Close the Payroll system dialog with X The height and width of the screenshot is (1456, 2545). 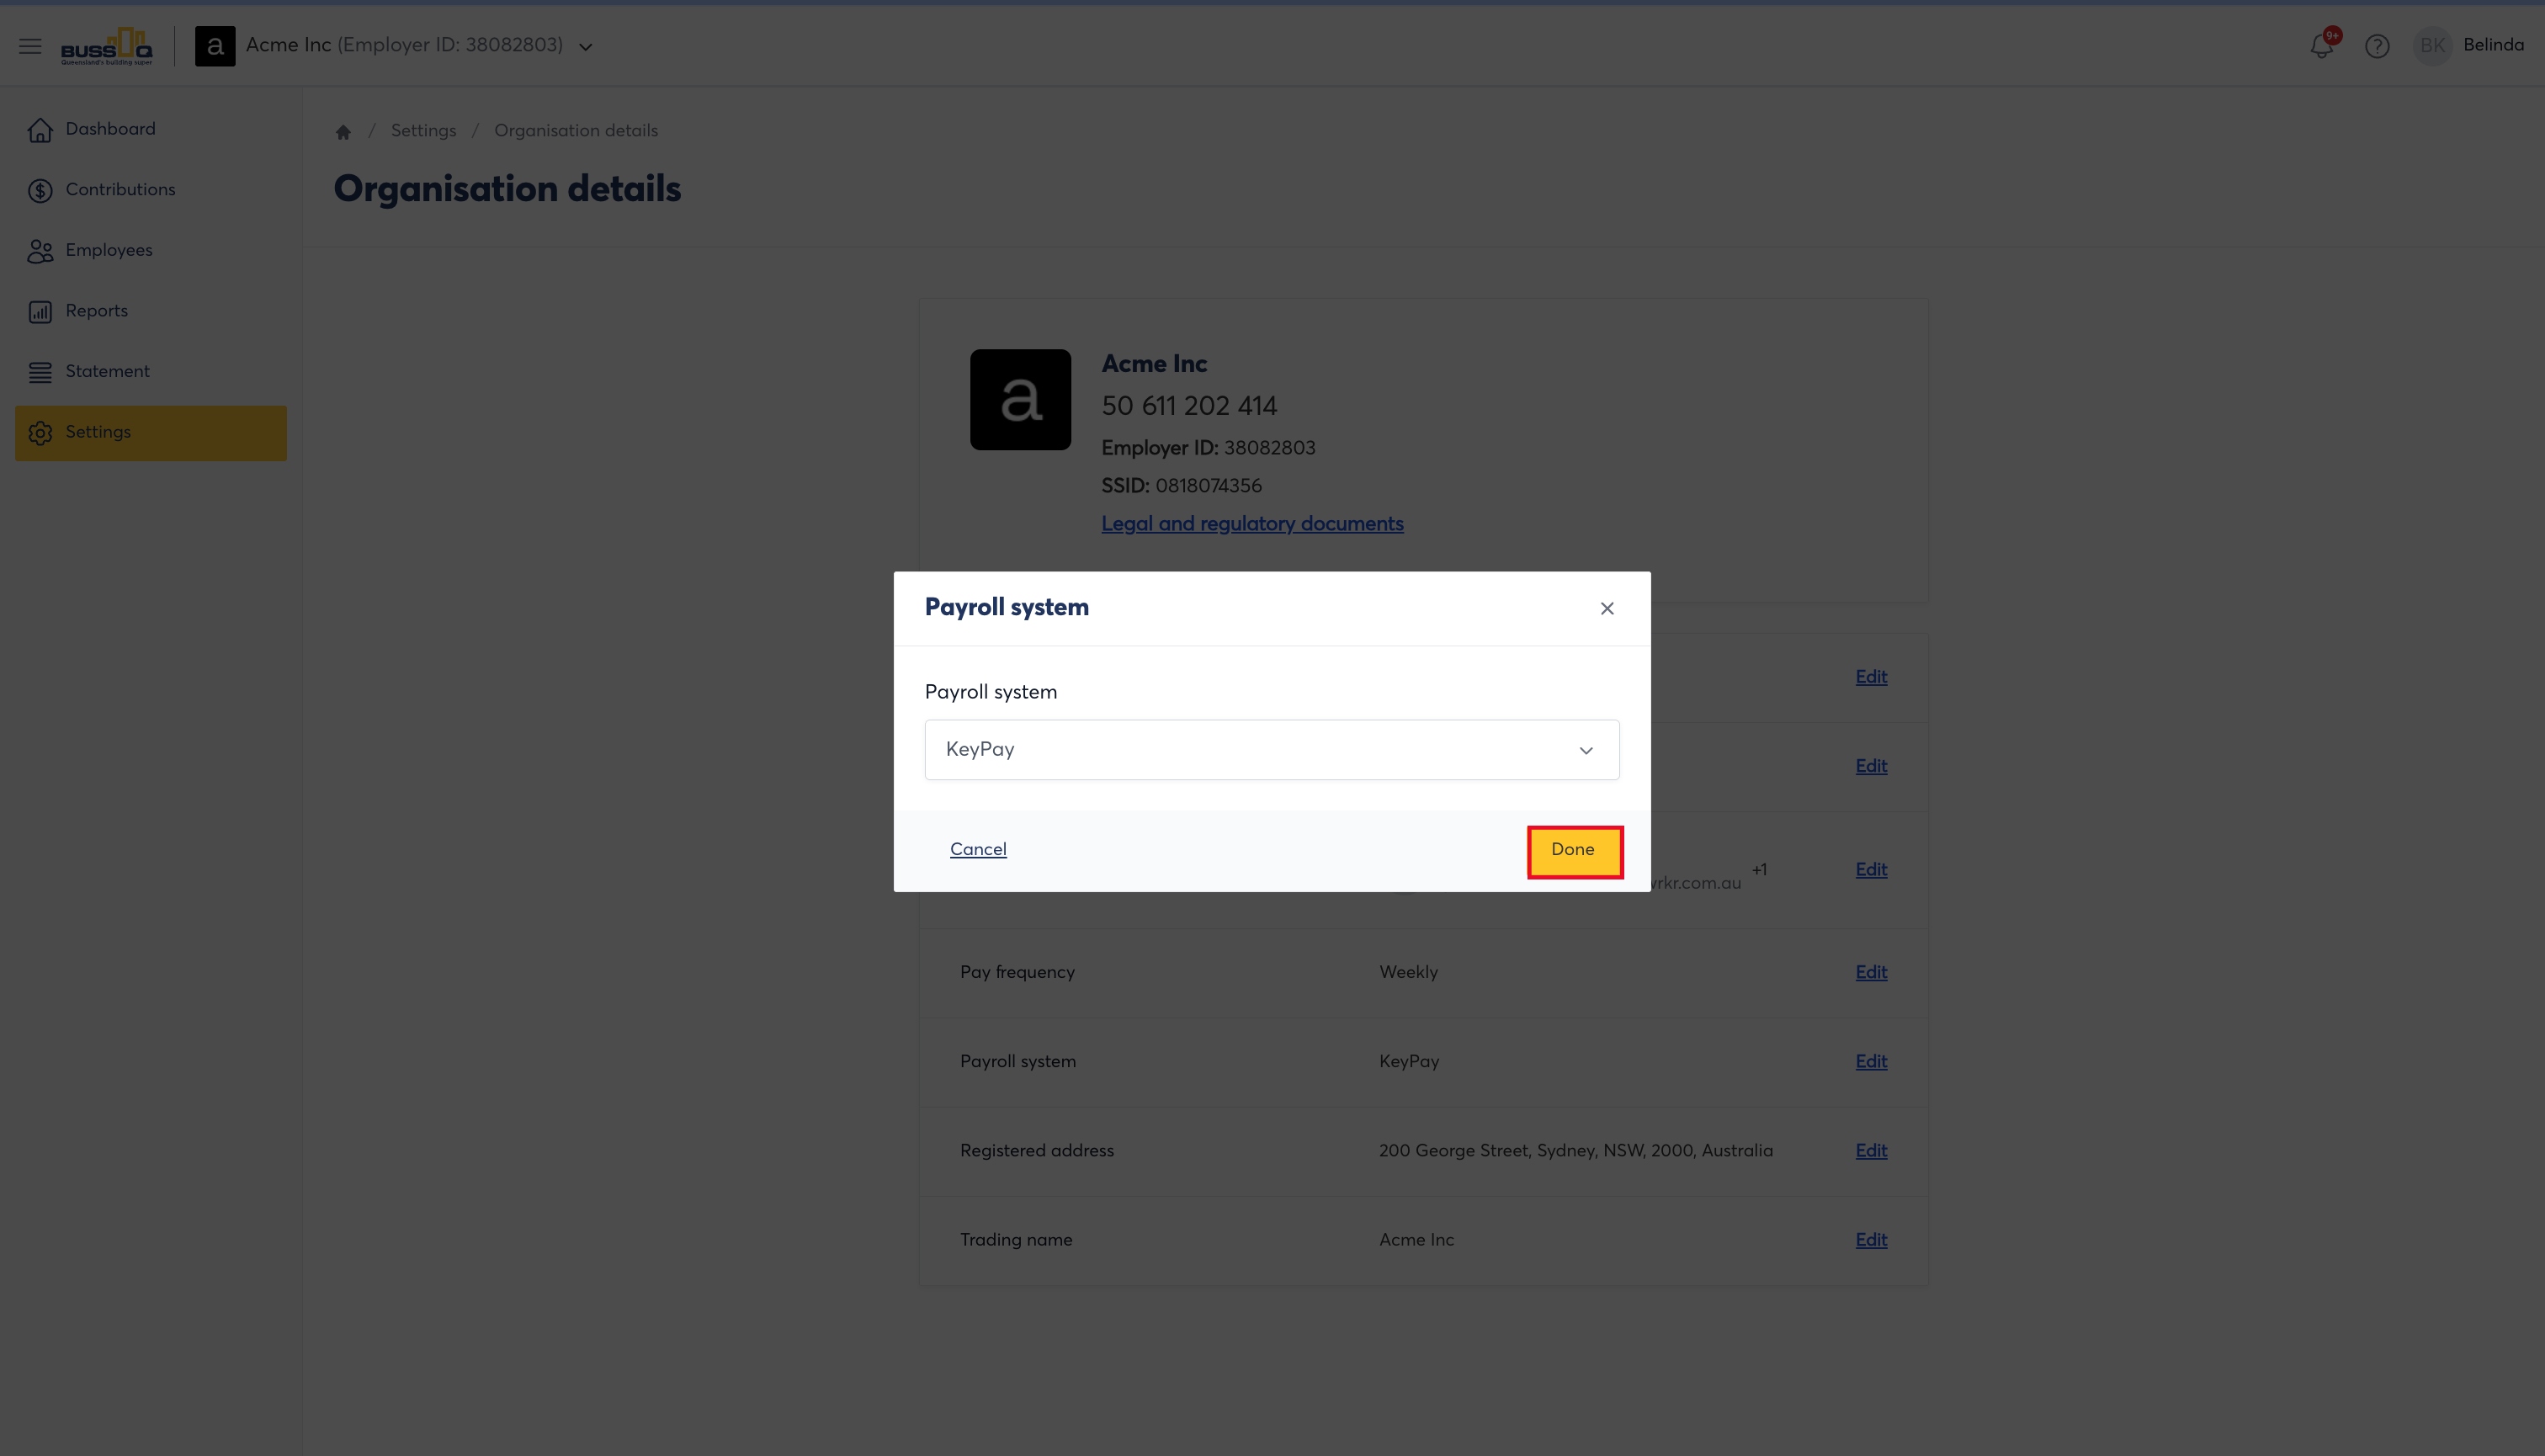pos(1607,609)
